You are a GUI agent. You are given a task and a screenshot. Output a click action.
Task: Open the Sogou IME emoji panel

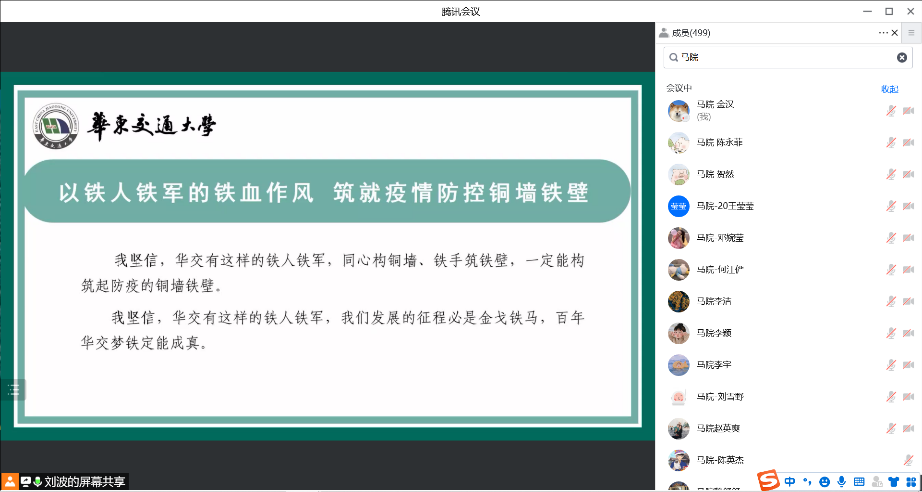tap(825, 481)
